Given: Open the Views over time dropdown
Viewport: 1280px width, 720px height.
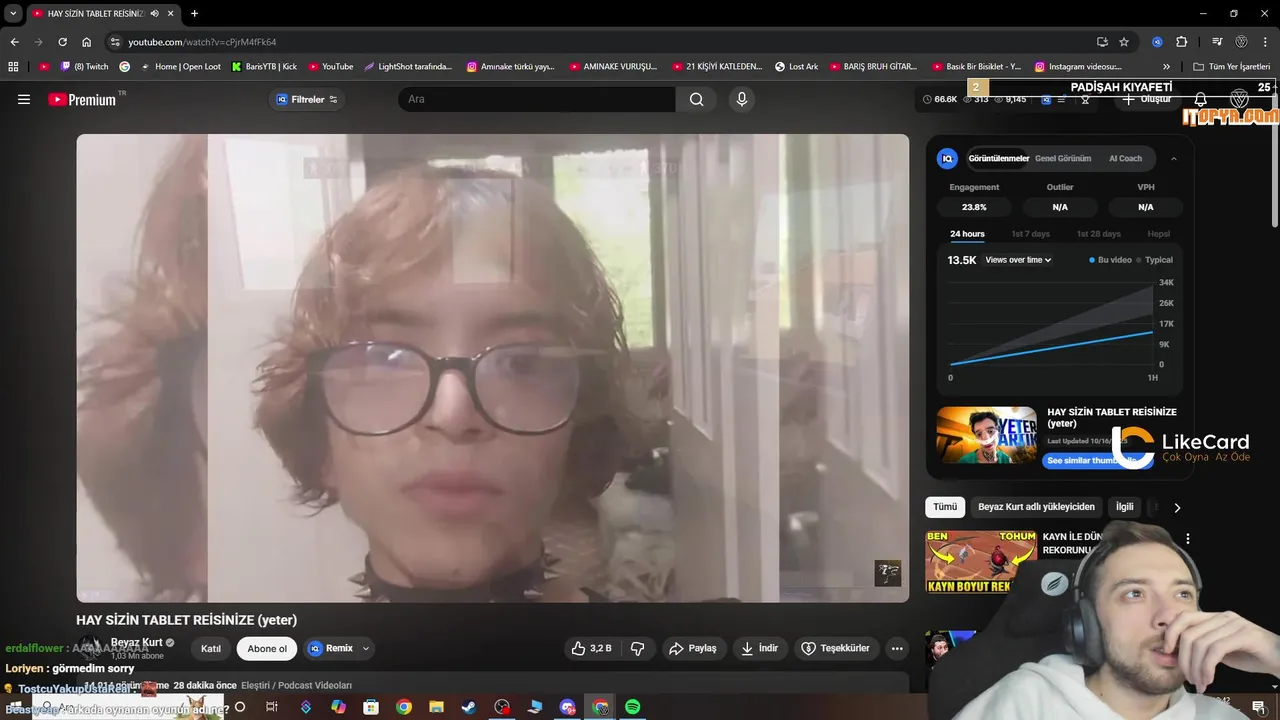Looking at the screenshot, I should click(1018, 260).
